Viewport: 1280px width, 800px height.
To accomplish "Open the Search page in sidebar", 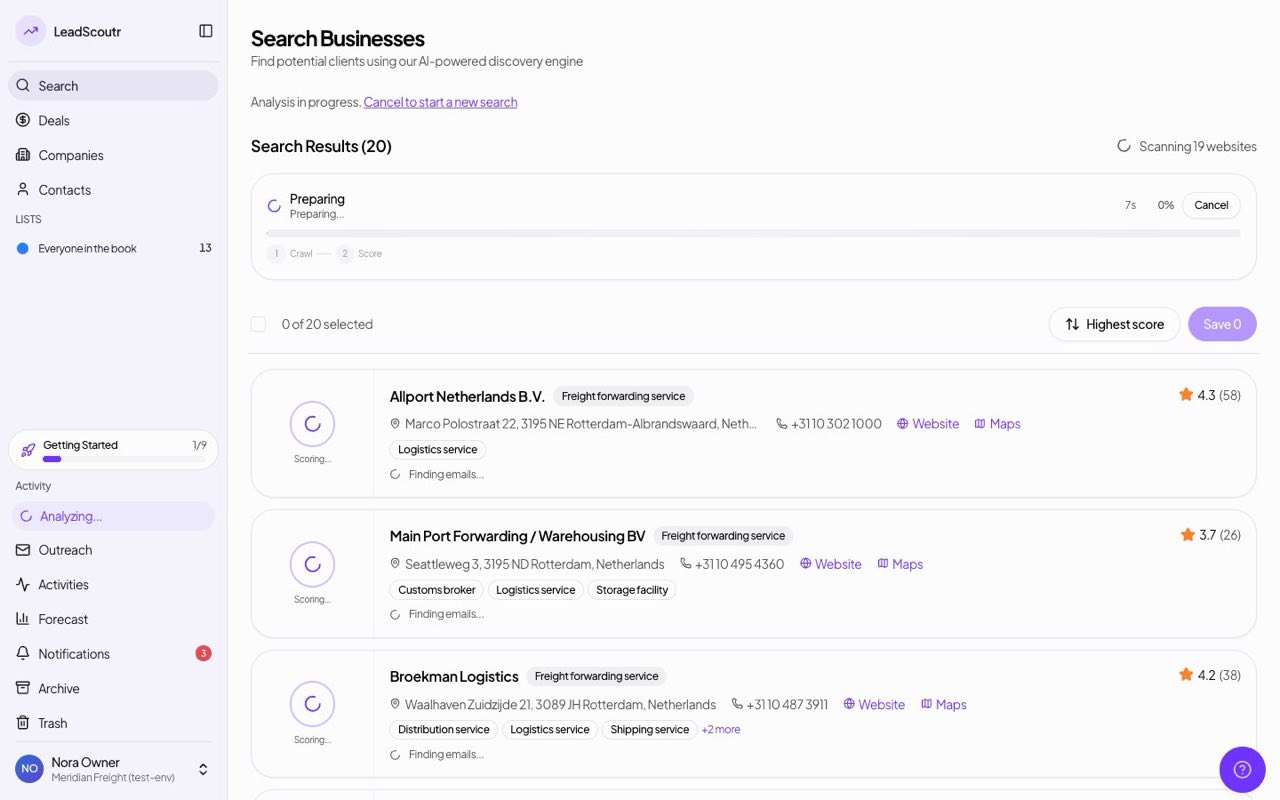I will [x=113, y=85].
